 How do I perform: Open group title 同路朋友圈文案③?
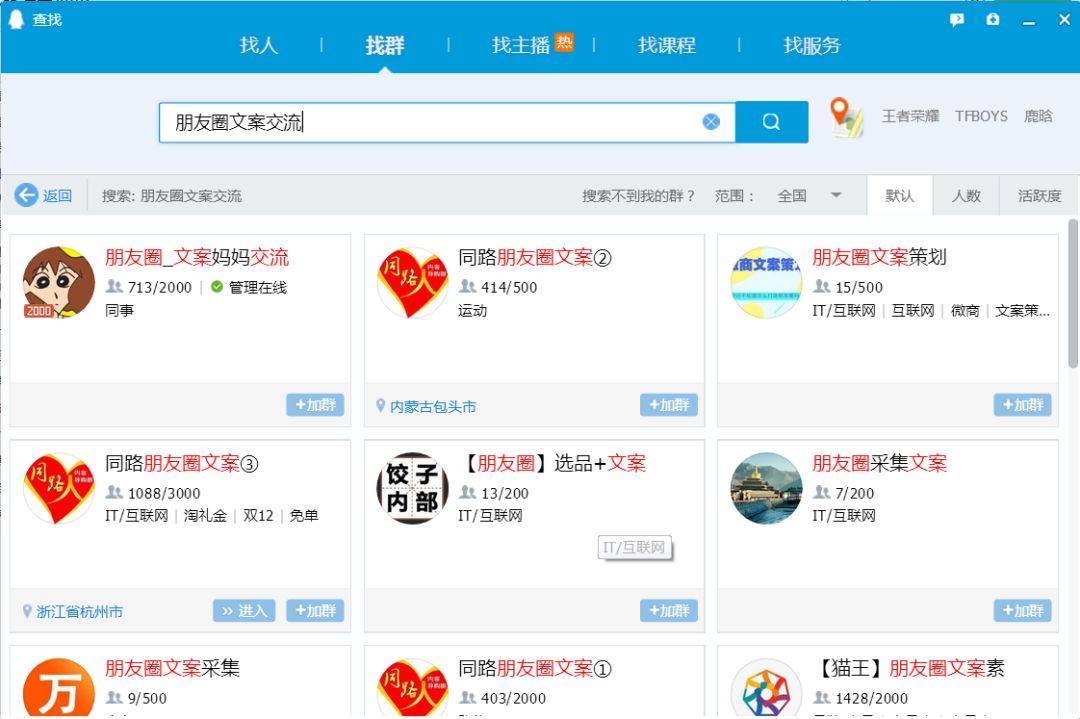(x=182, y=463)
